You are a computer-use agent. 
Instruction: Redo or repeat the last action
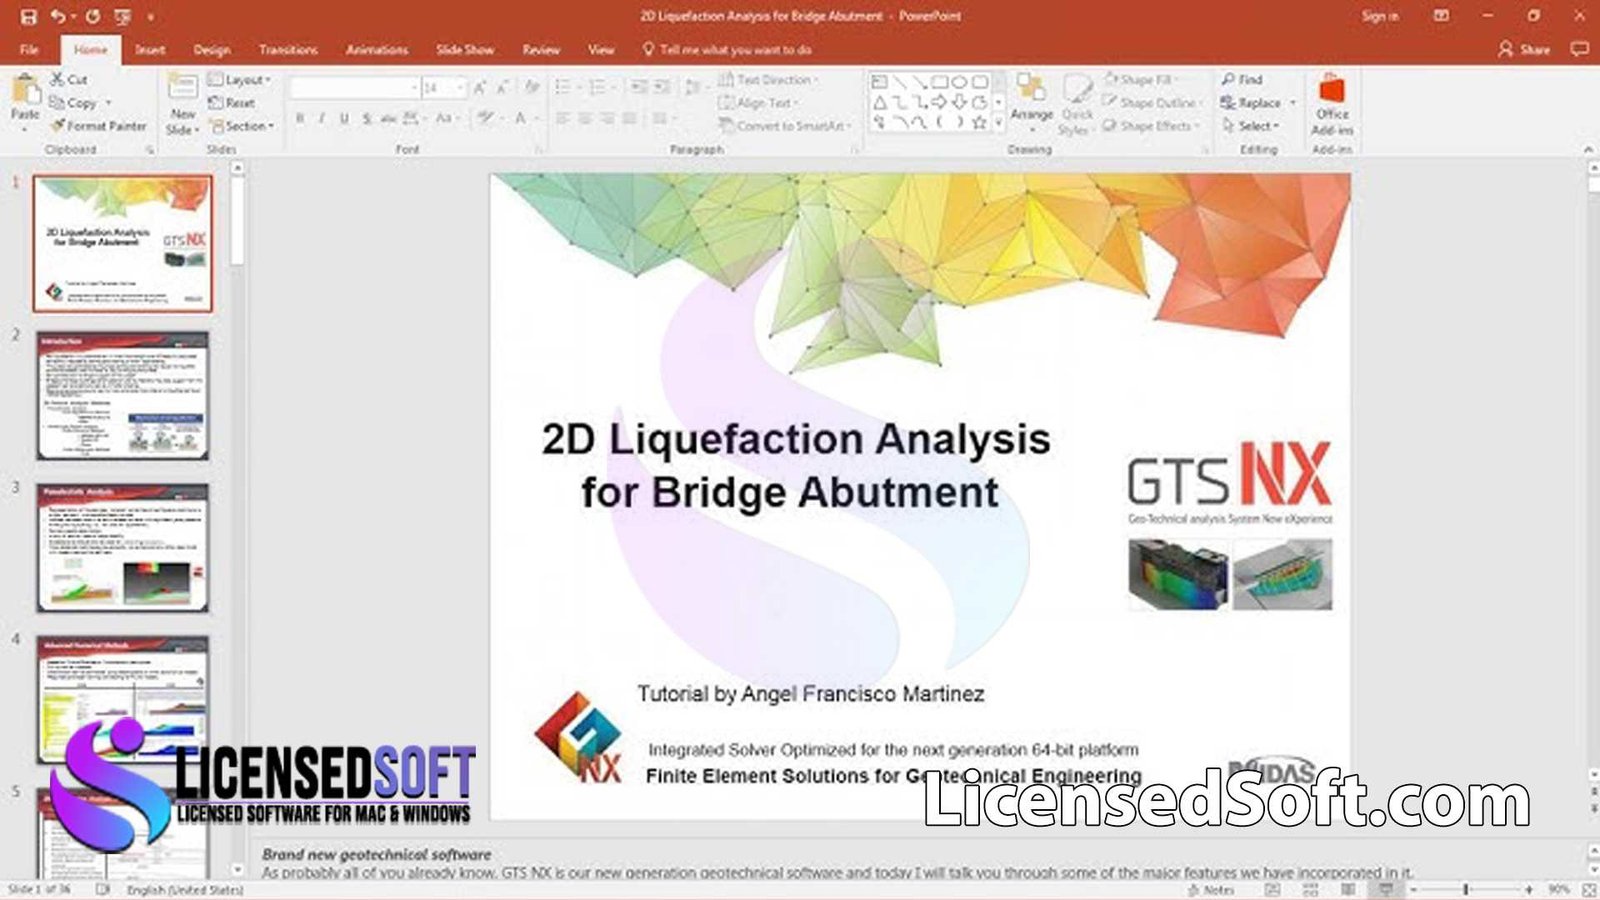[92, 16]
